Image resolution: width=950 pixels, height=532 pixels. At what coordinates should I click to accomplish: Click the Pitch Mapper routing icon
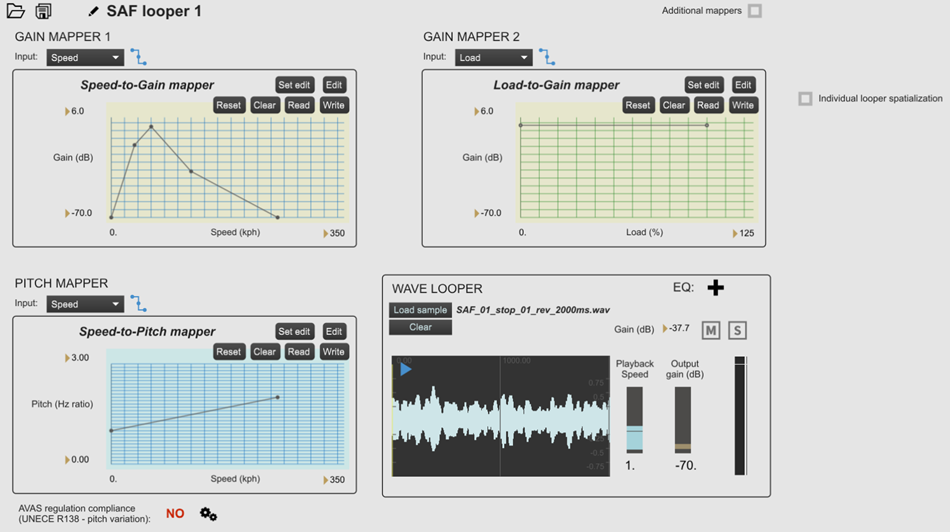(x=139, y=304)
